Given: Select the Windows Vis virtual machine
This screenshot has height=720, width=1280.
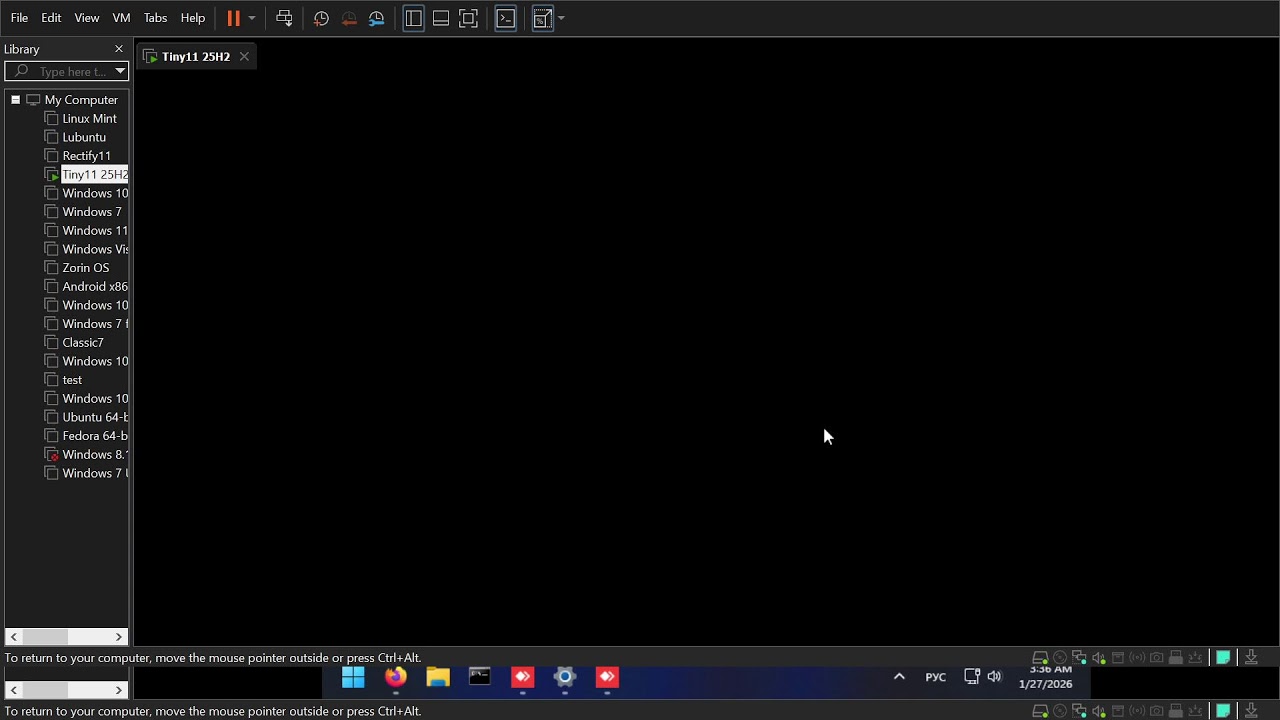Looking at the screenshot, I should pyautogui.click(x=95, y=249).
